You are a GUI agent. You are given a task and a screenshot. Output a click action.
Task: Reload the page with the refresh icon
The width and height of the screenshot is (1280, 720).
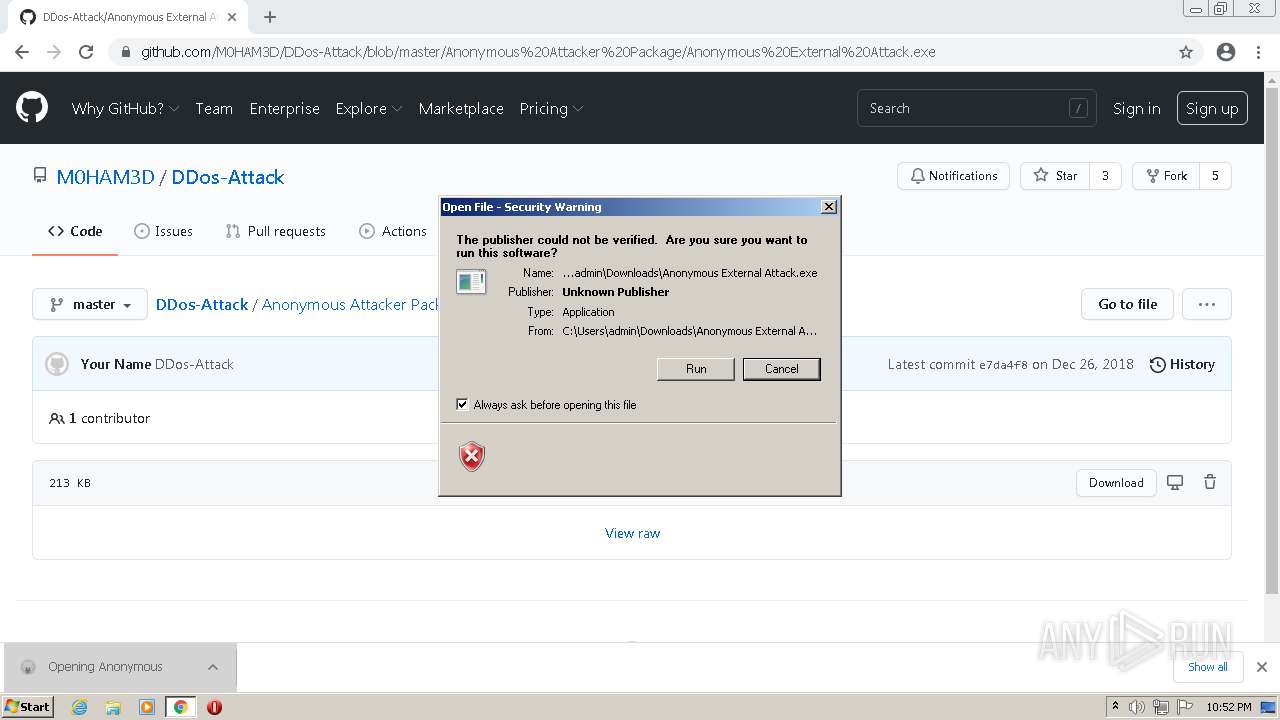[86, 52]
